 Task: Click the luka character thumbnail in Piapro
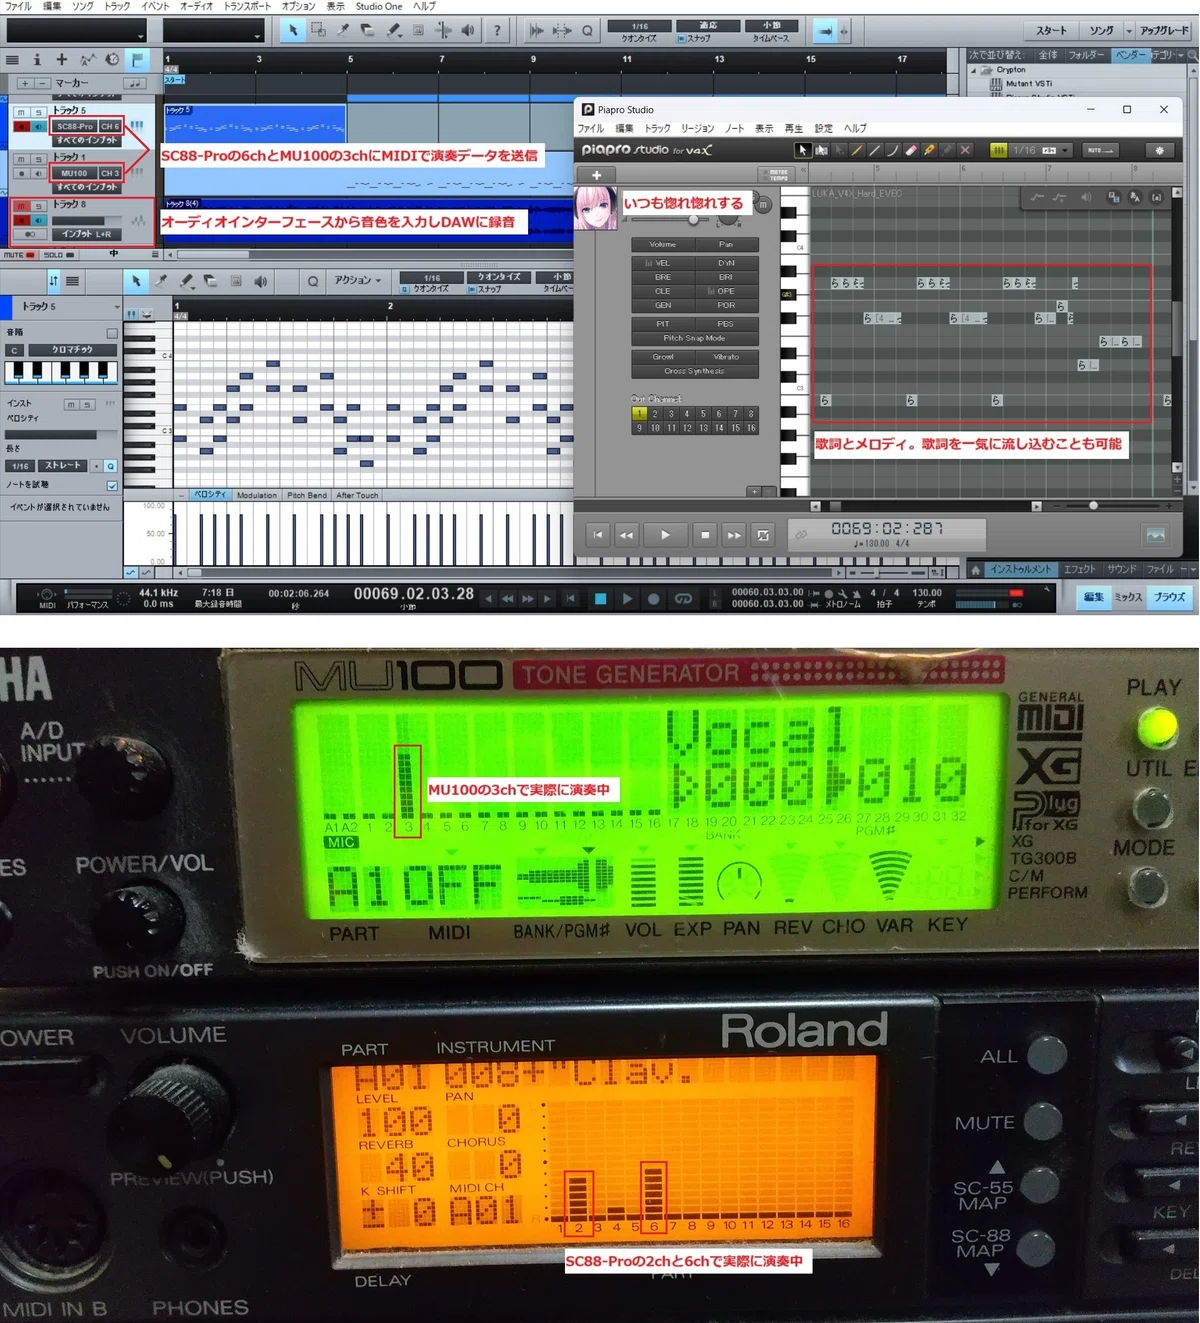(596, 208)
